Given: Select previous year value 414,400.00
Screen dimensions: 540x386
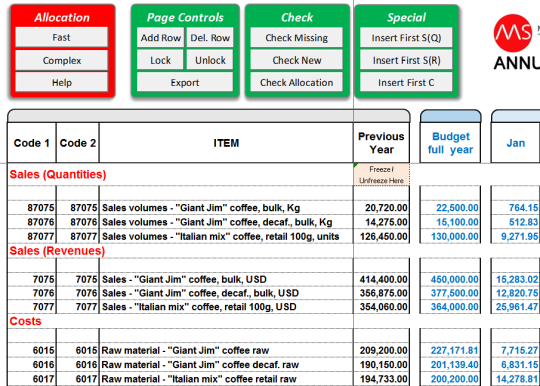Looking at the screenshot, I should point(381,279).
